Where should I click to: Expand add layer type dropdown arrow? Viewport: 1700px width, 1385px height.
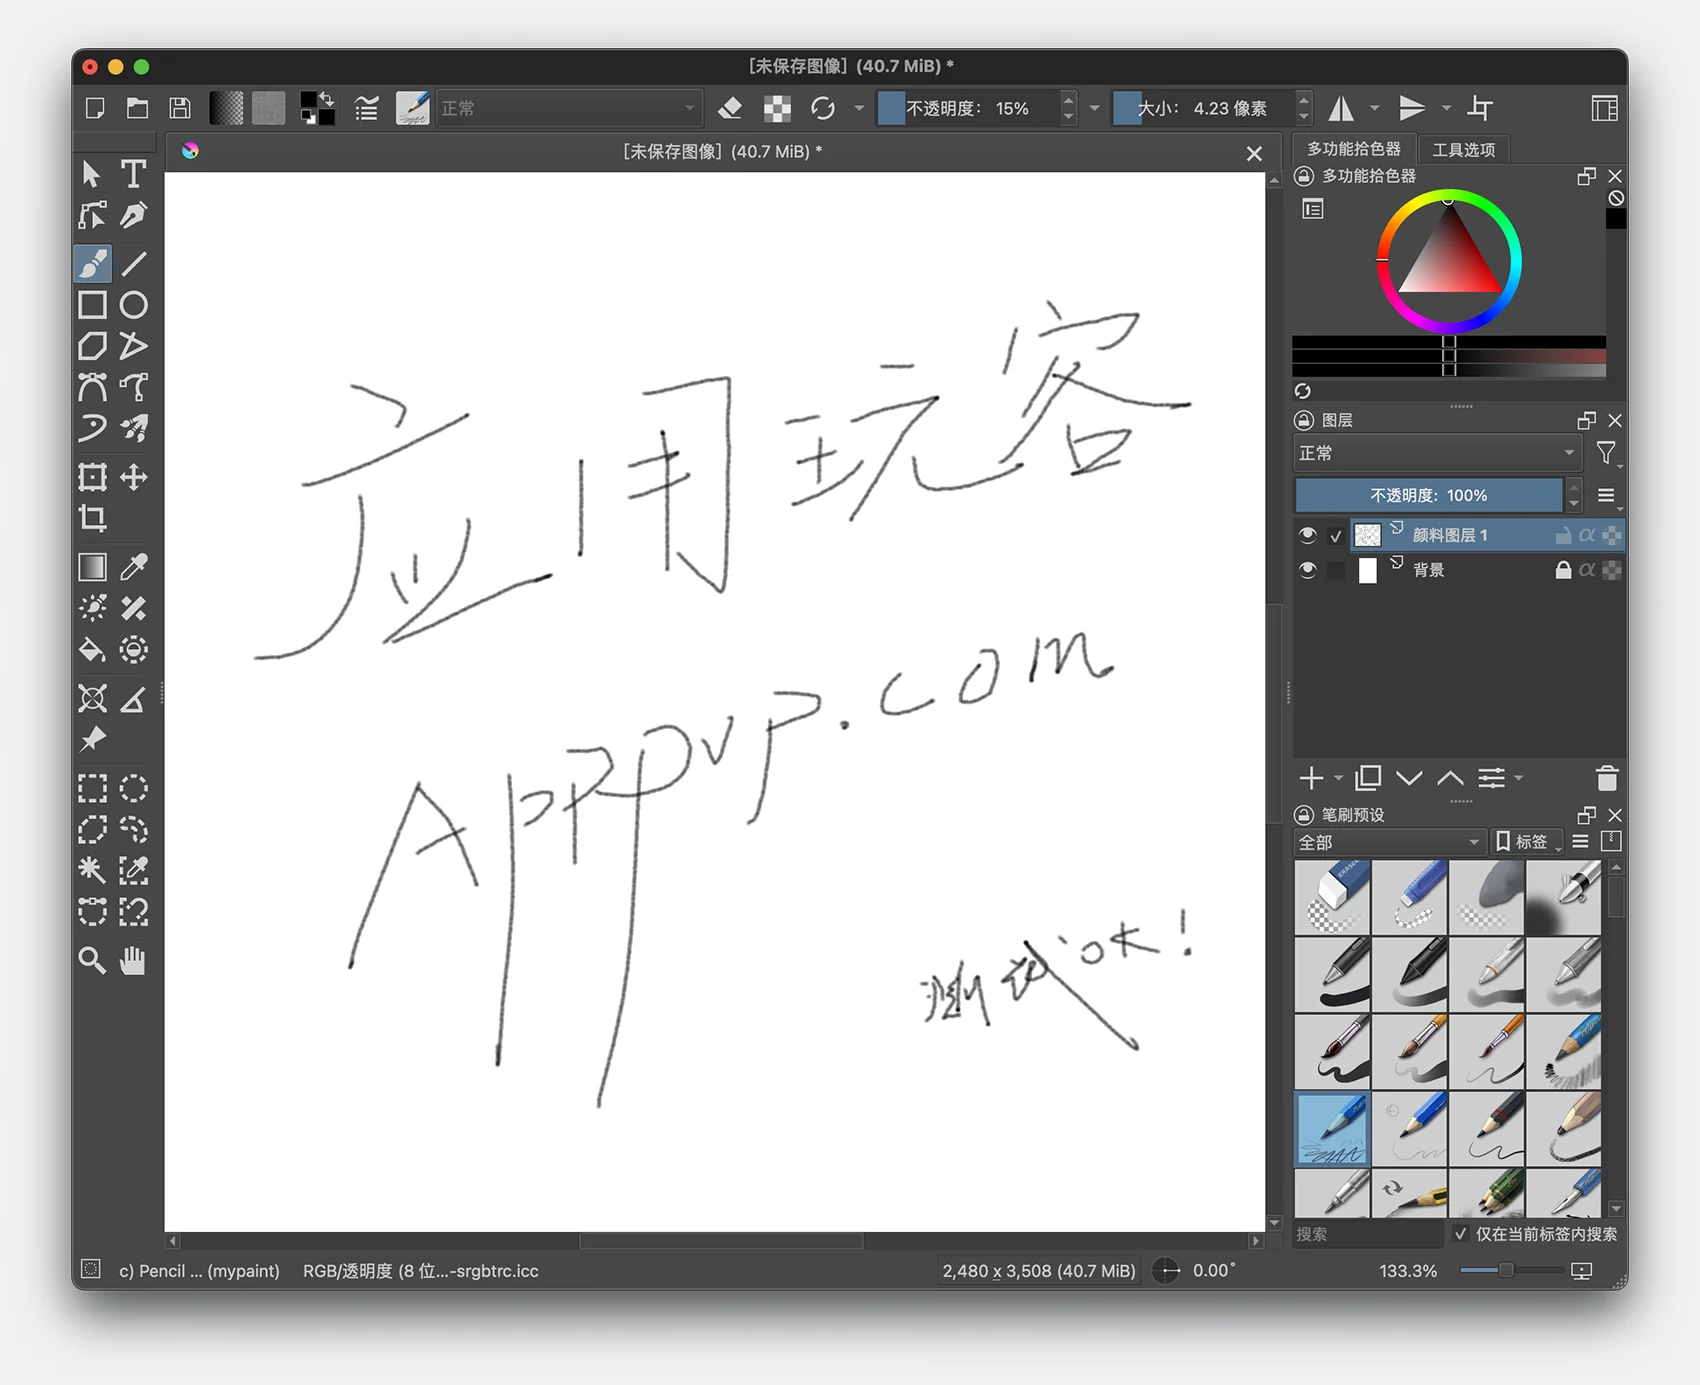(x=1338, y=778)
